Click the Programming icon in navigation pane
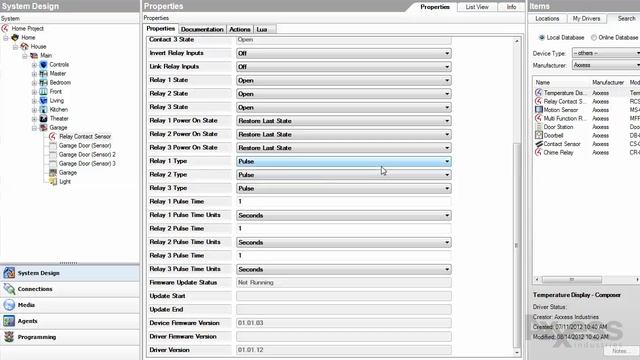Screen dimensions: 640x360 coord(9,337)
